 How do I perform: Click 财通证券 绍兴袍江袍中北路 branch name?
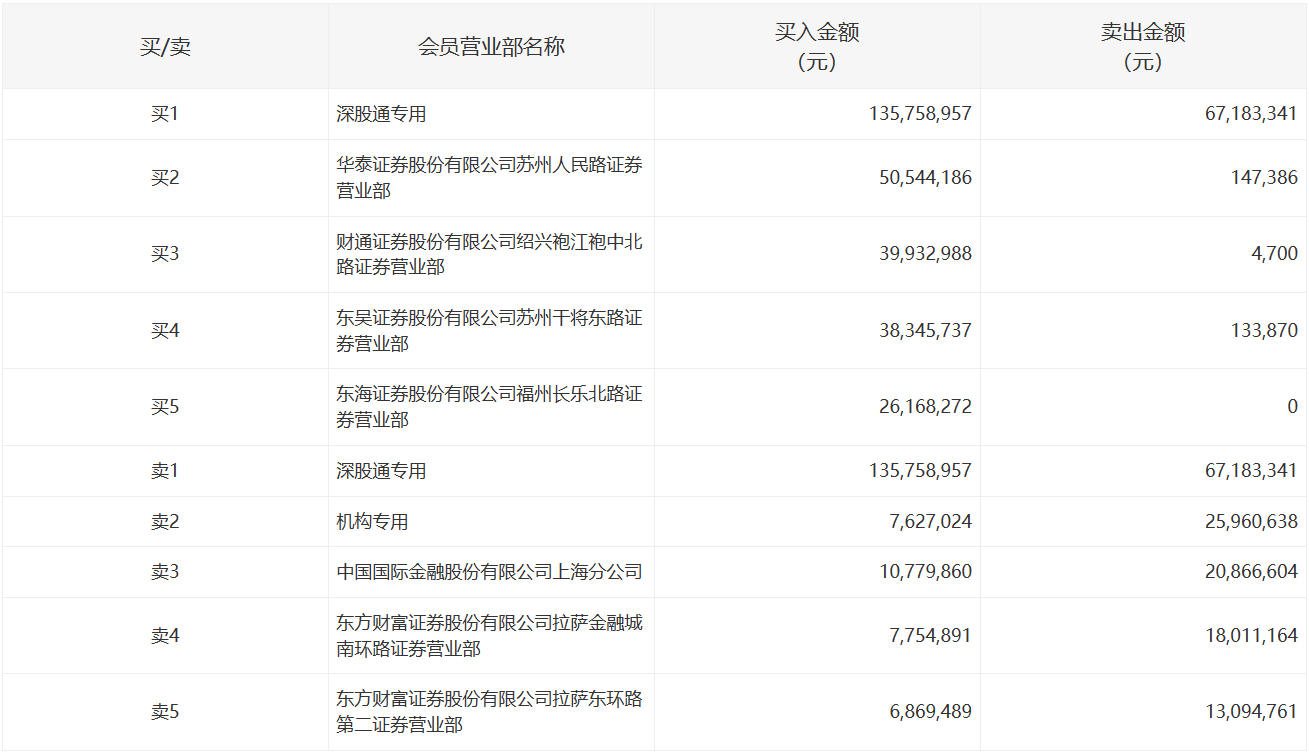pos(489,254)
